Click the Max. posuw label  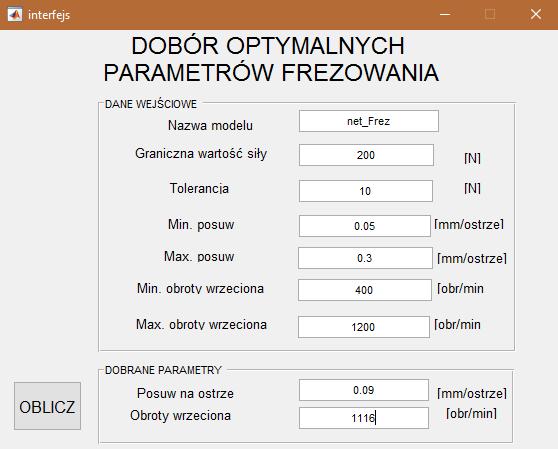pyautogui.click(x=199, y=256)
